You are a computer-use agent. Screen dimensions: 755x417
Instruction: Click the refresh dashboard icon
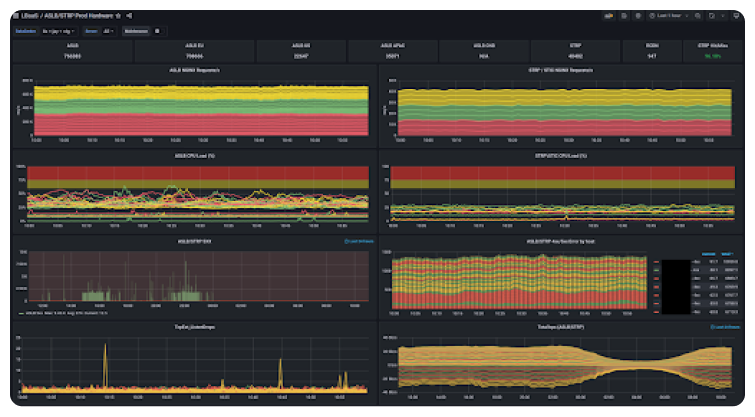pyautogui.click(x=711, y=16)
